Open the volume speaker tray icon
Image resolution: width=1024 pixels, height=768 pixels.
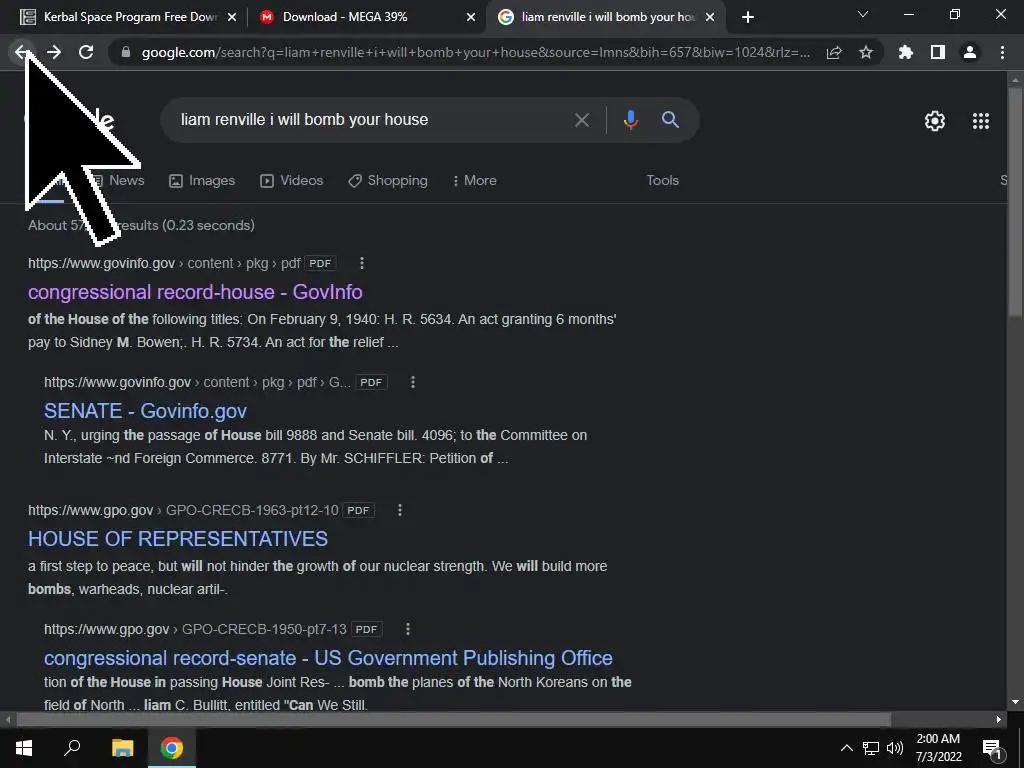click(x=895, y=748)
